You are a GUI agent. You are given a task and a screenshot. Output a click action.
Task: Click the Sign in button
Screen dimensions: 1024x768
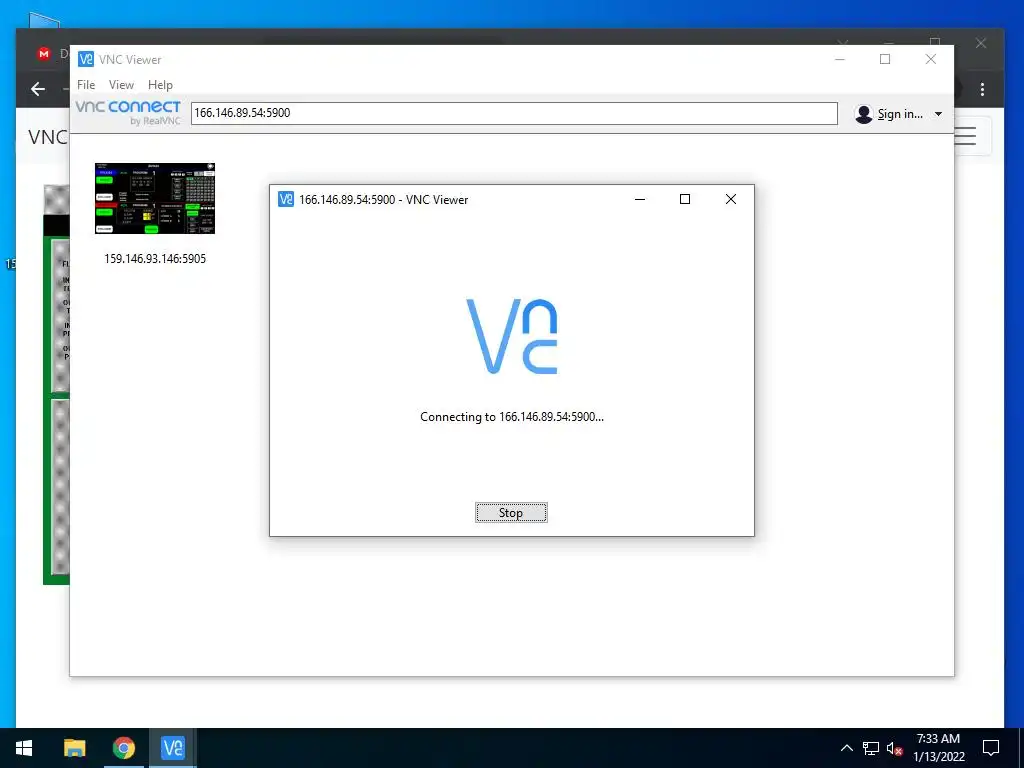point(899,114)
